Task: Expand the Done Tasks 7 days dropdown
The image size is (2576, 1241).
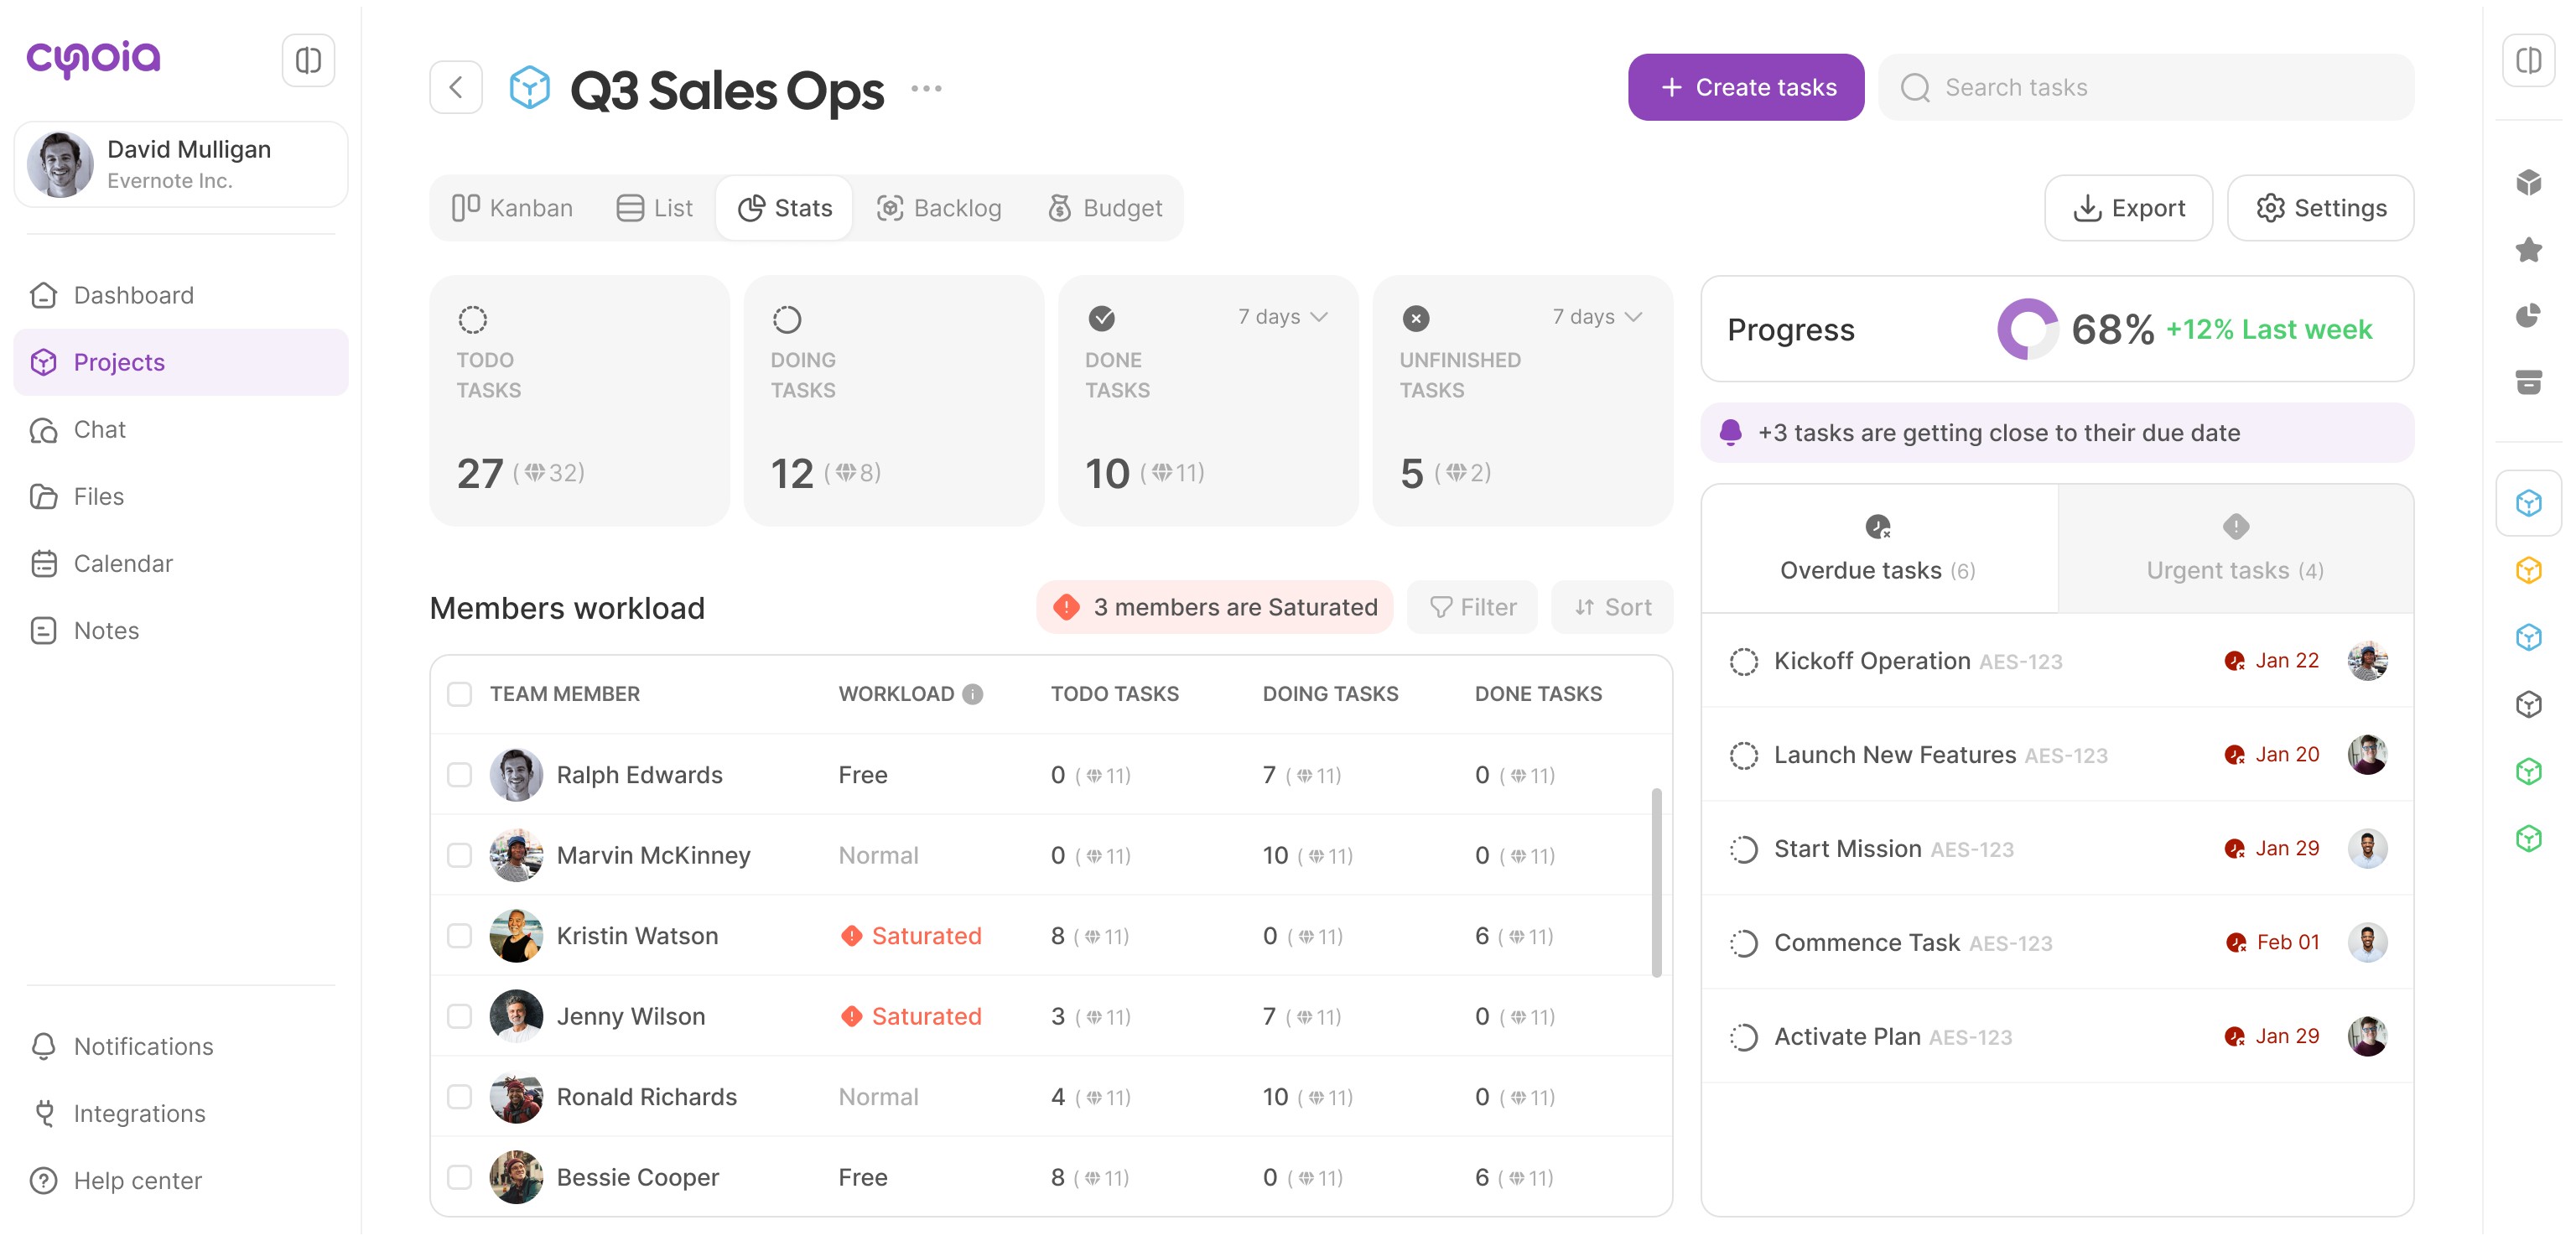Action: click(1283, 317)
